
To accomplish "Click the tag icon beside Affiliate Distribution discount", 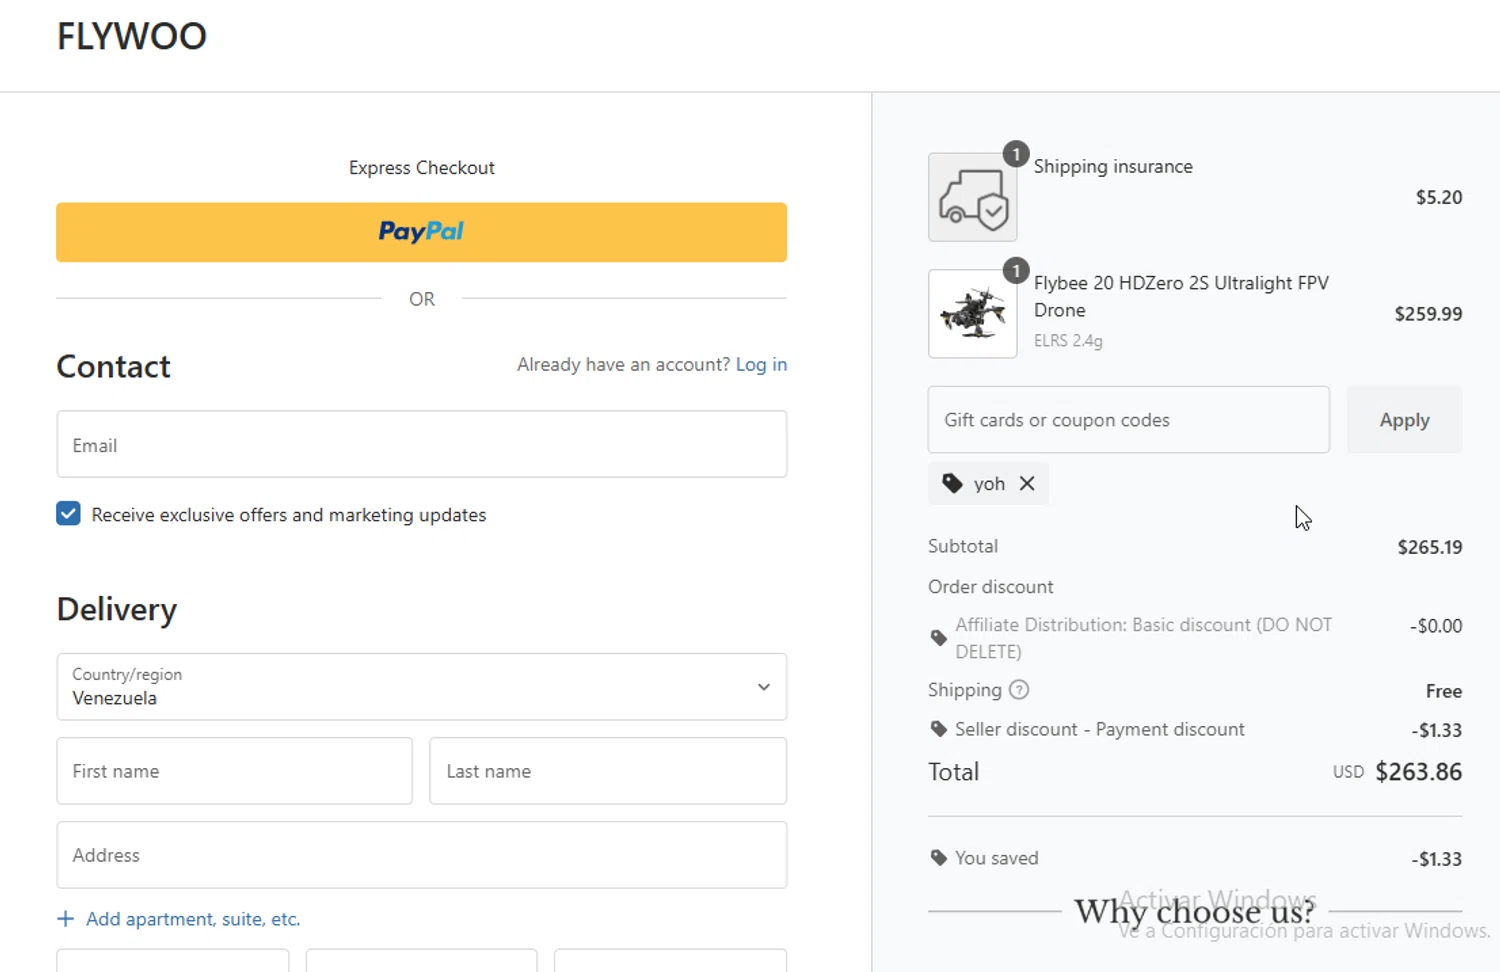I will point(938,638).
